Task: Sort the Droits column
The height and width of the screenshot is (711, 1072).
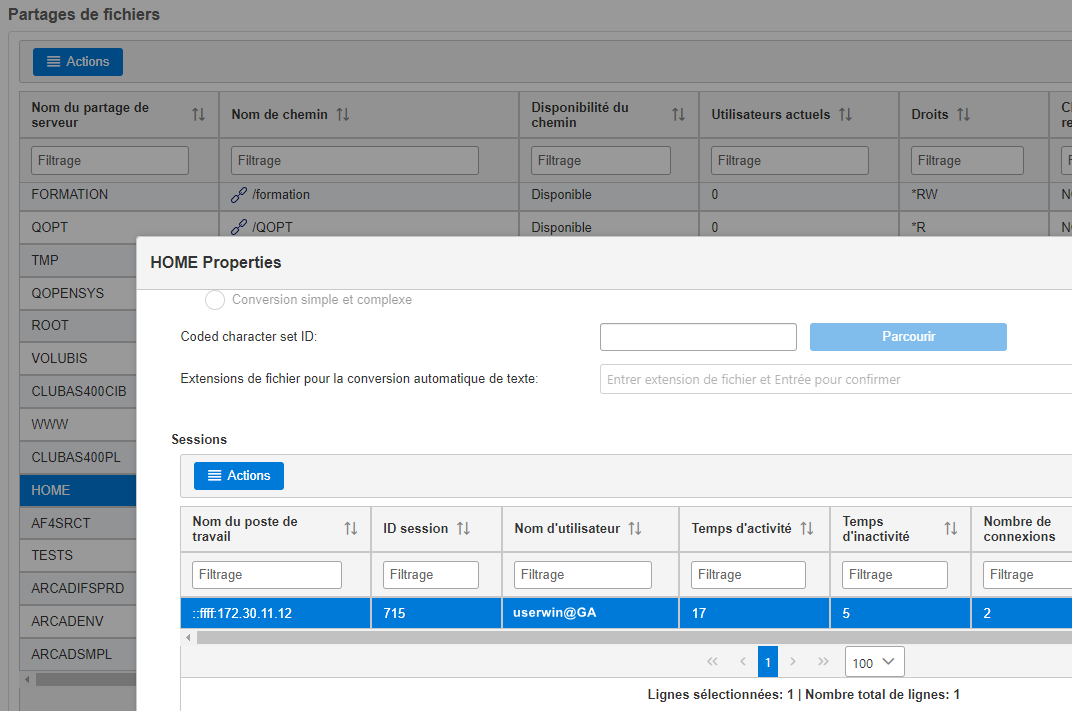Action: point(963,115)
